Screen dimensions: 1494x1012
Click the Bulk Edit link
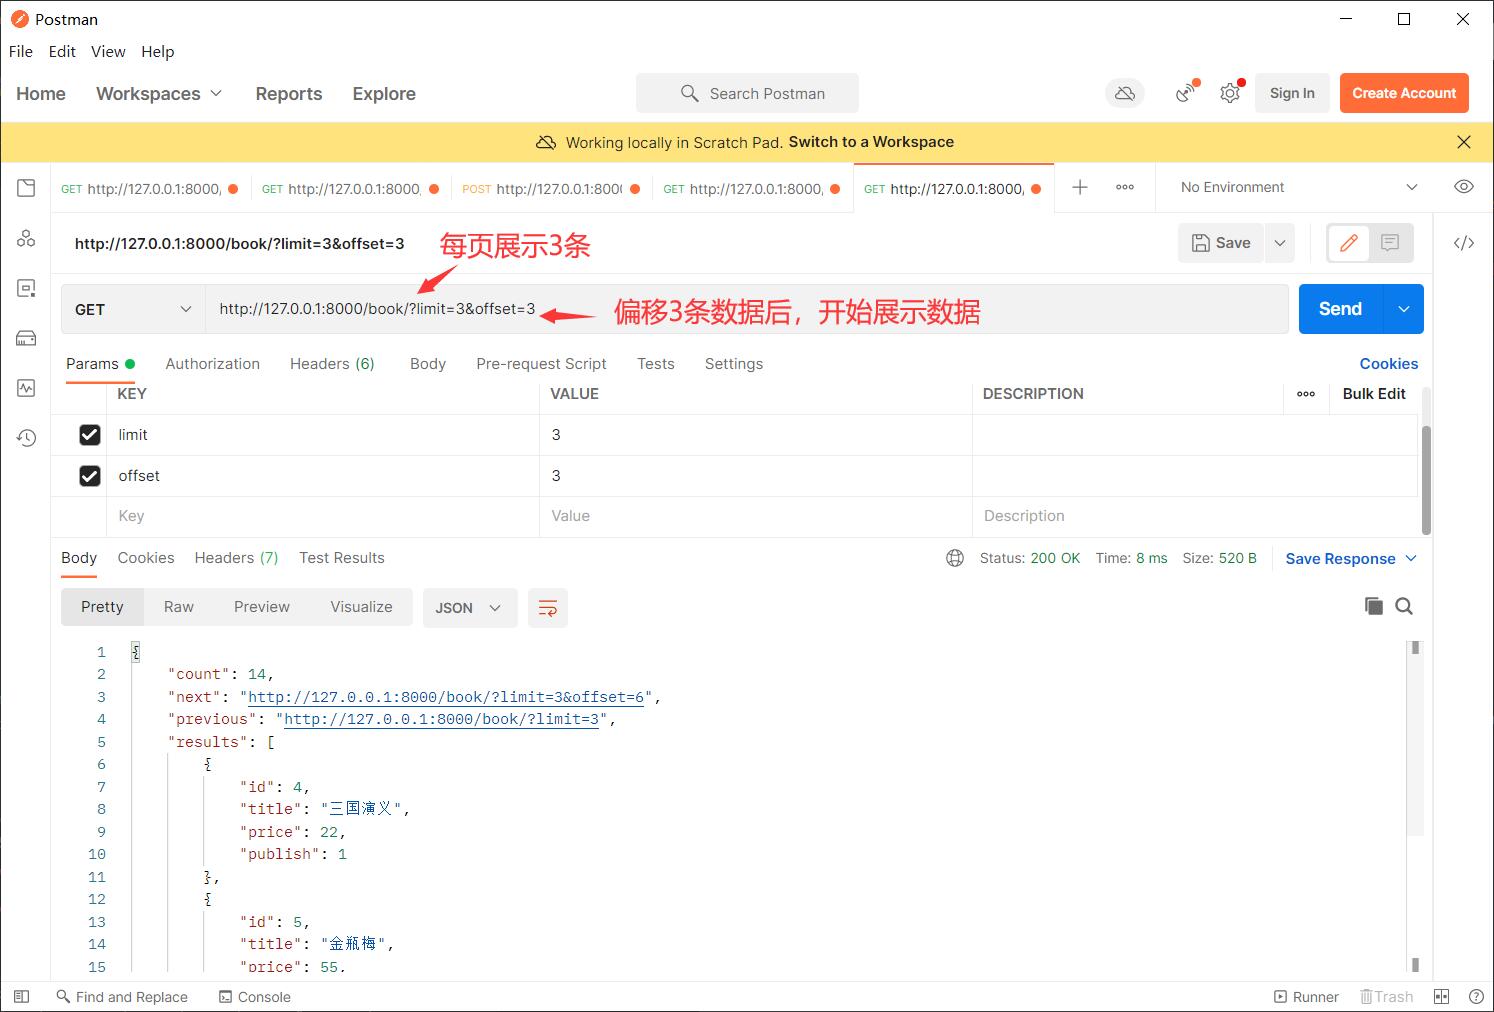pyautogui.click(x=1374, y=394)
